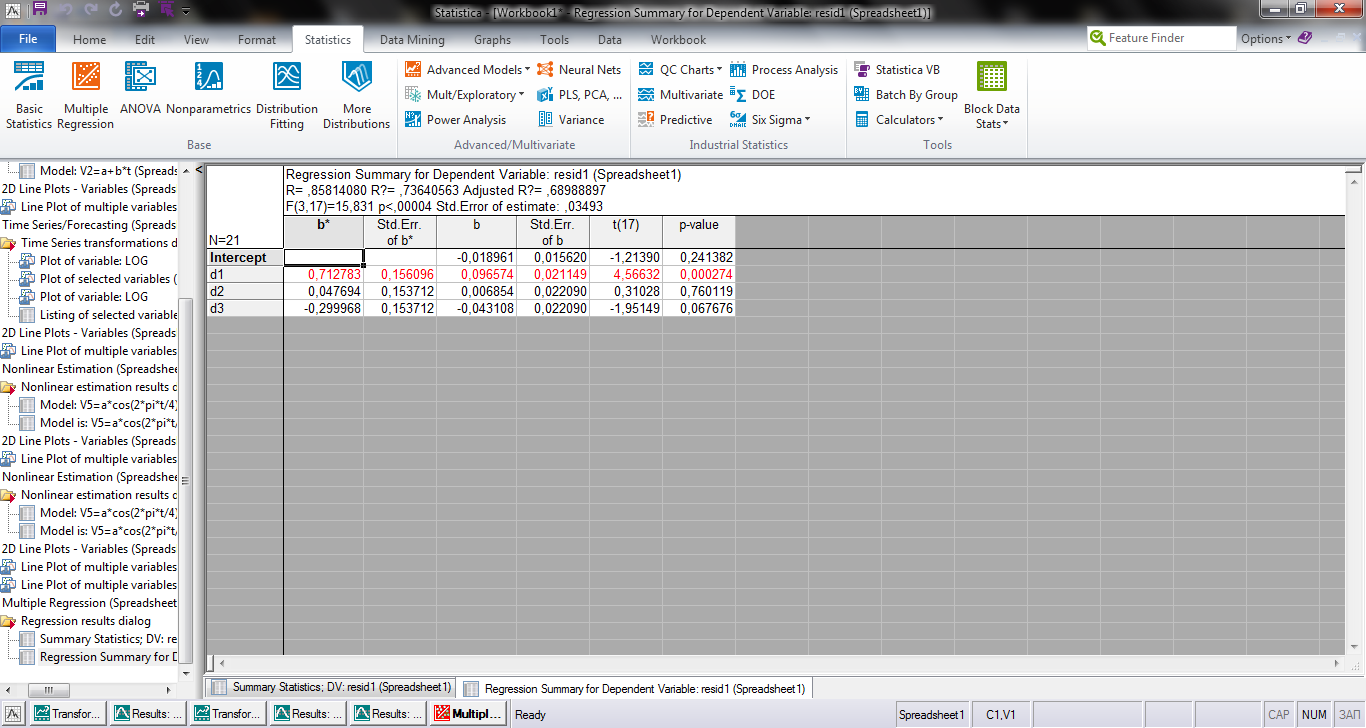Switch to Summary Statistics sheet tab
The image size is (1366, 728).
tap(331, 688)
